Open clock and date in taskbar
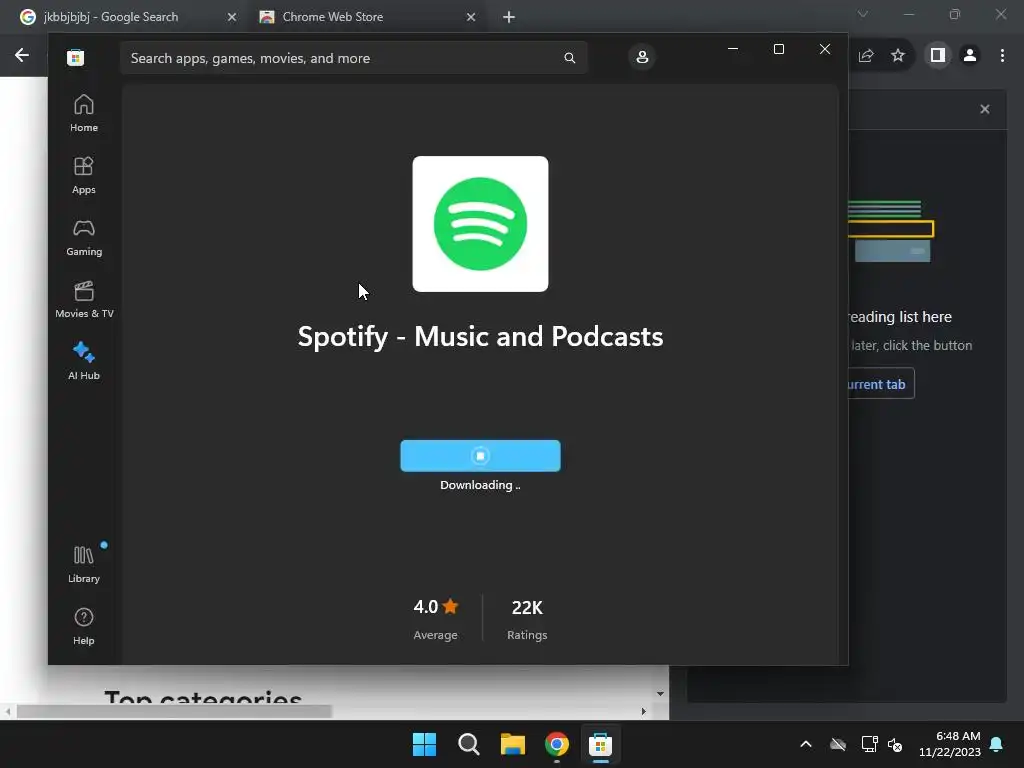Viewport: 1024px width, 768px height. tap(950, 744)
